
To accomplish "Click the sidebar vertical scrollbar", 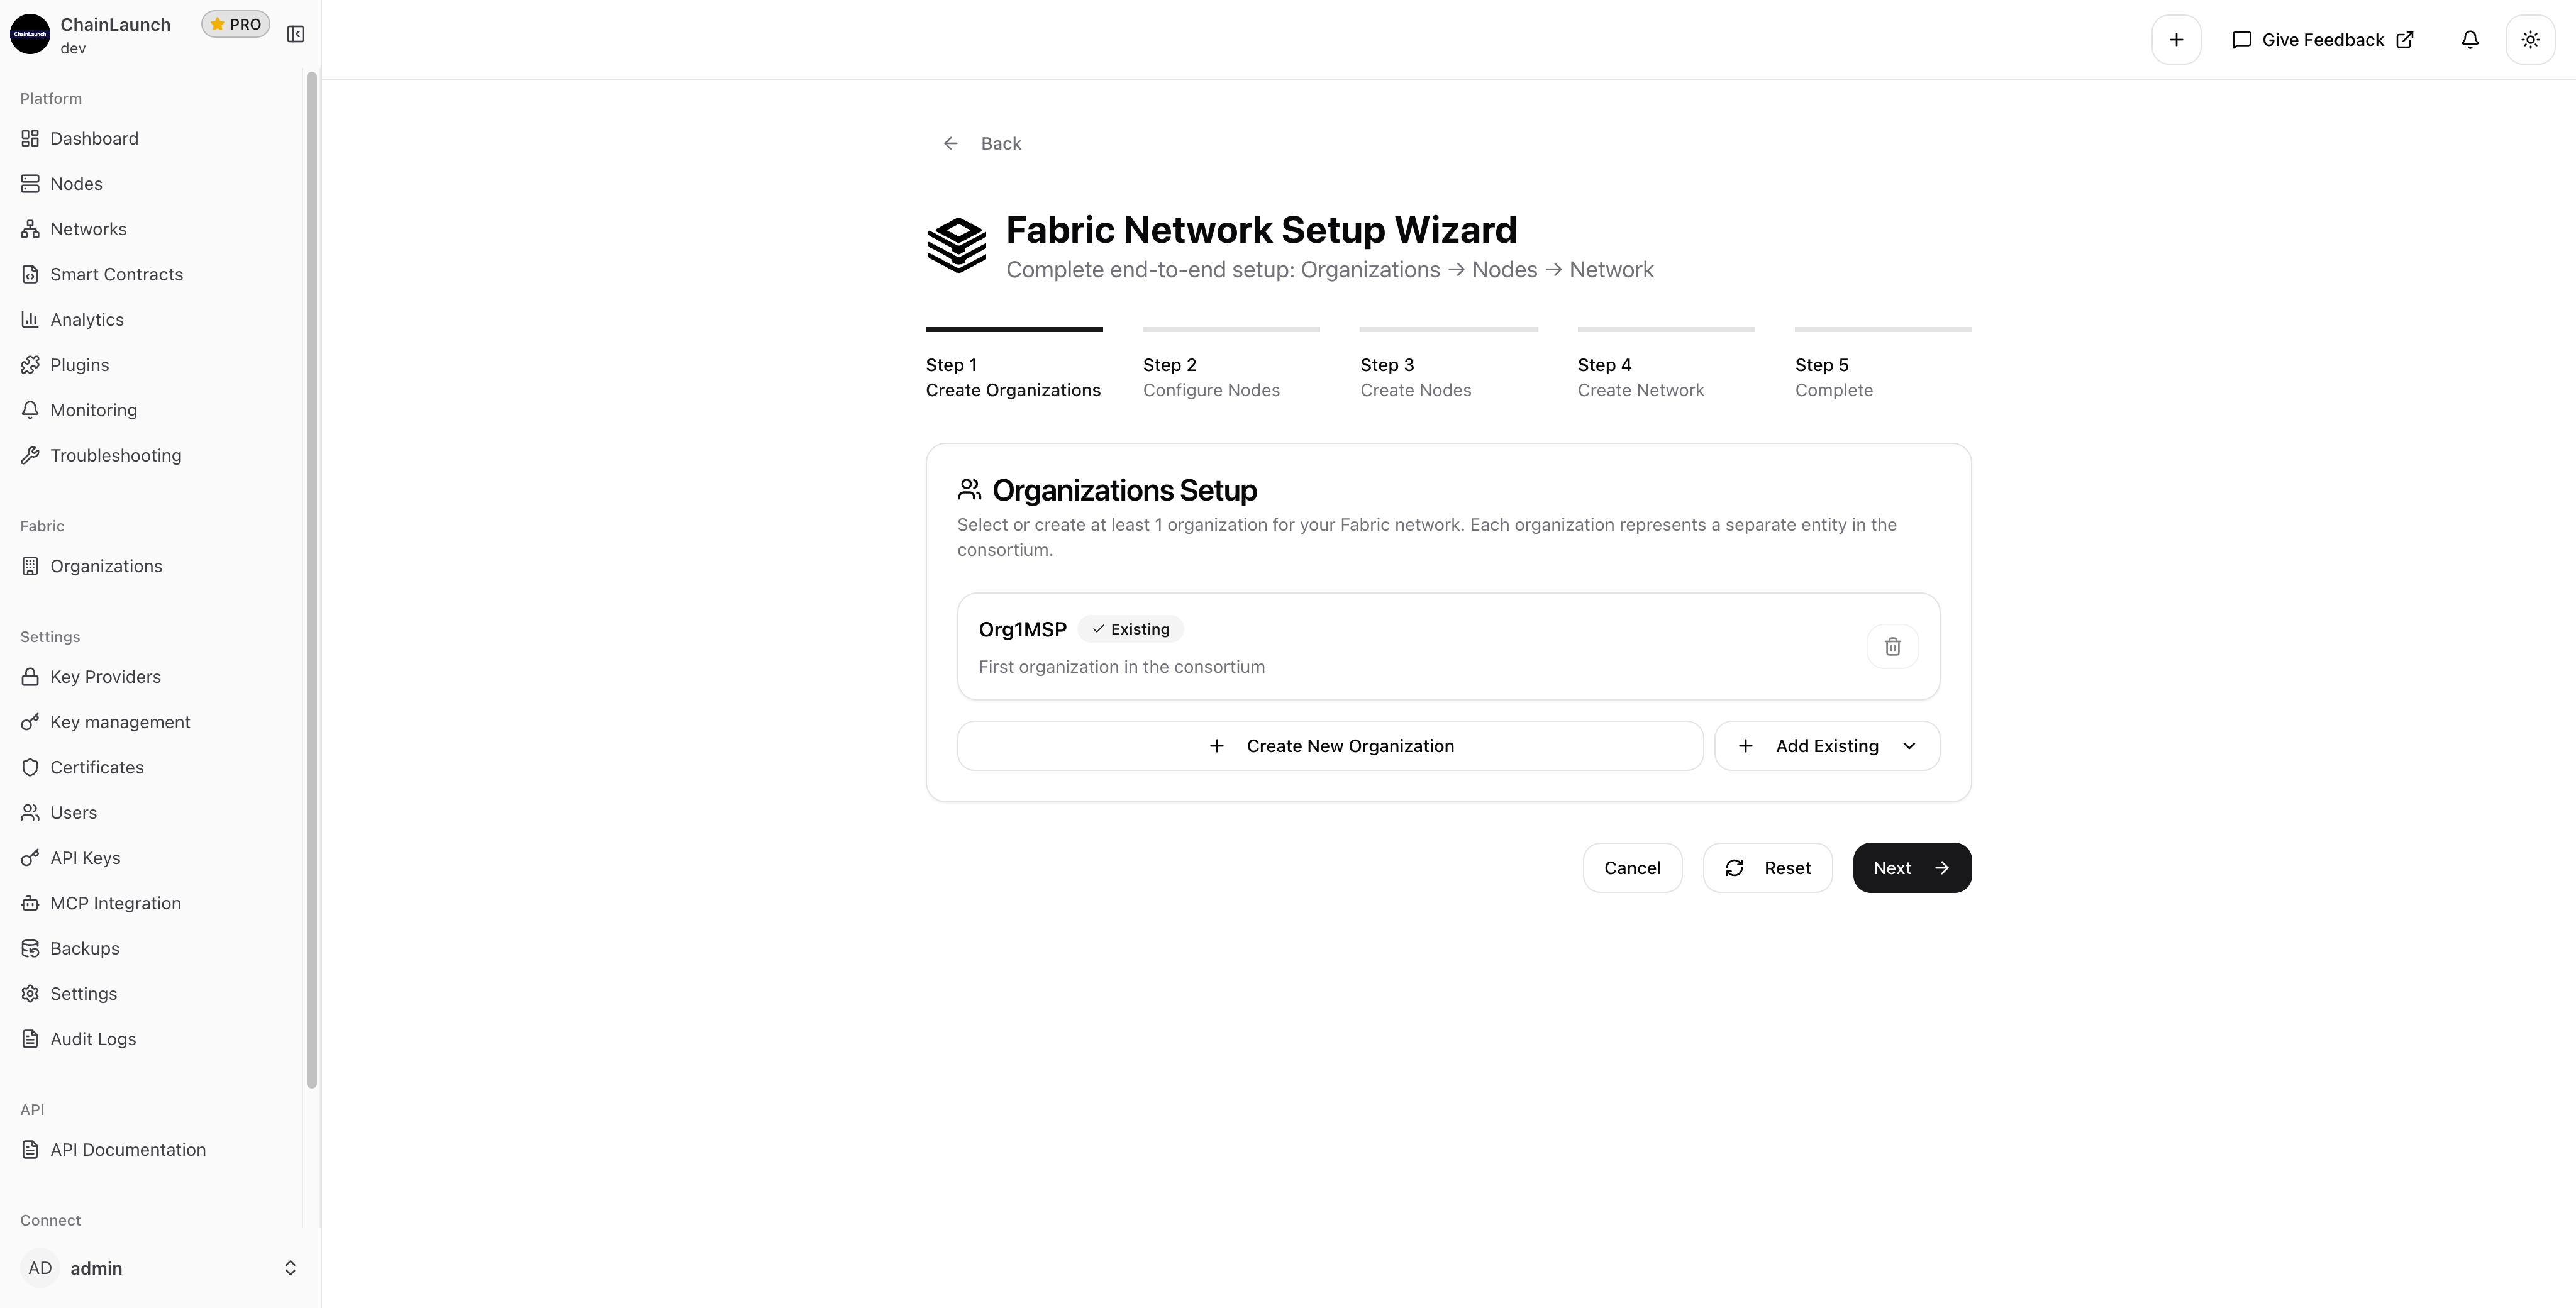I will click(x=311, y=580).
